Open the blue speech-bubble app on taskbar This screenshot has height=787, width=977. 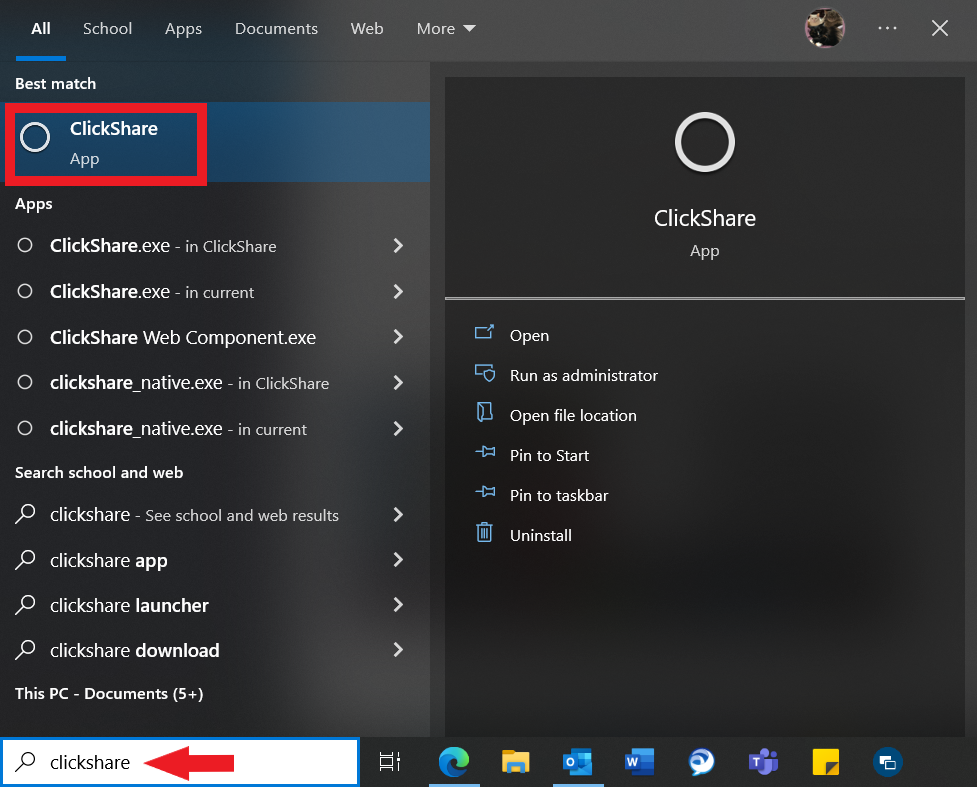701,761
